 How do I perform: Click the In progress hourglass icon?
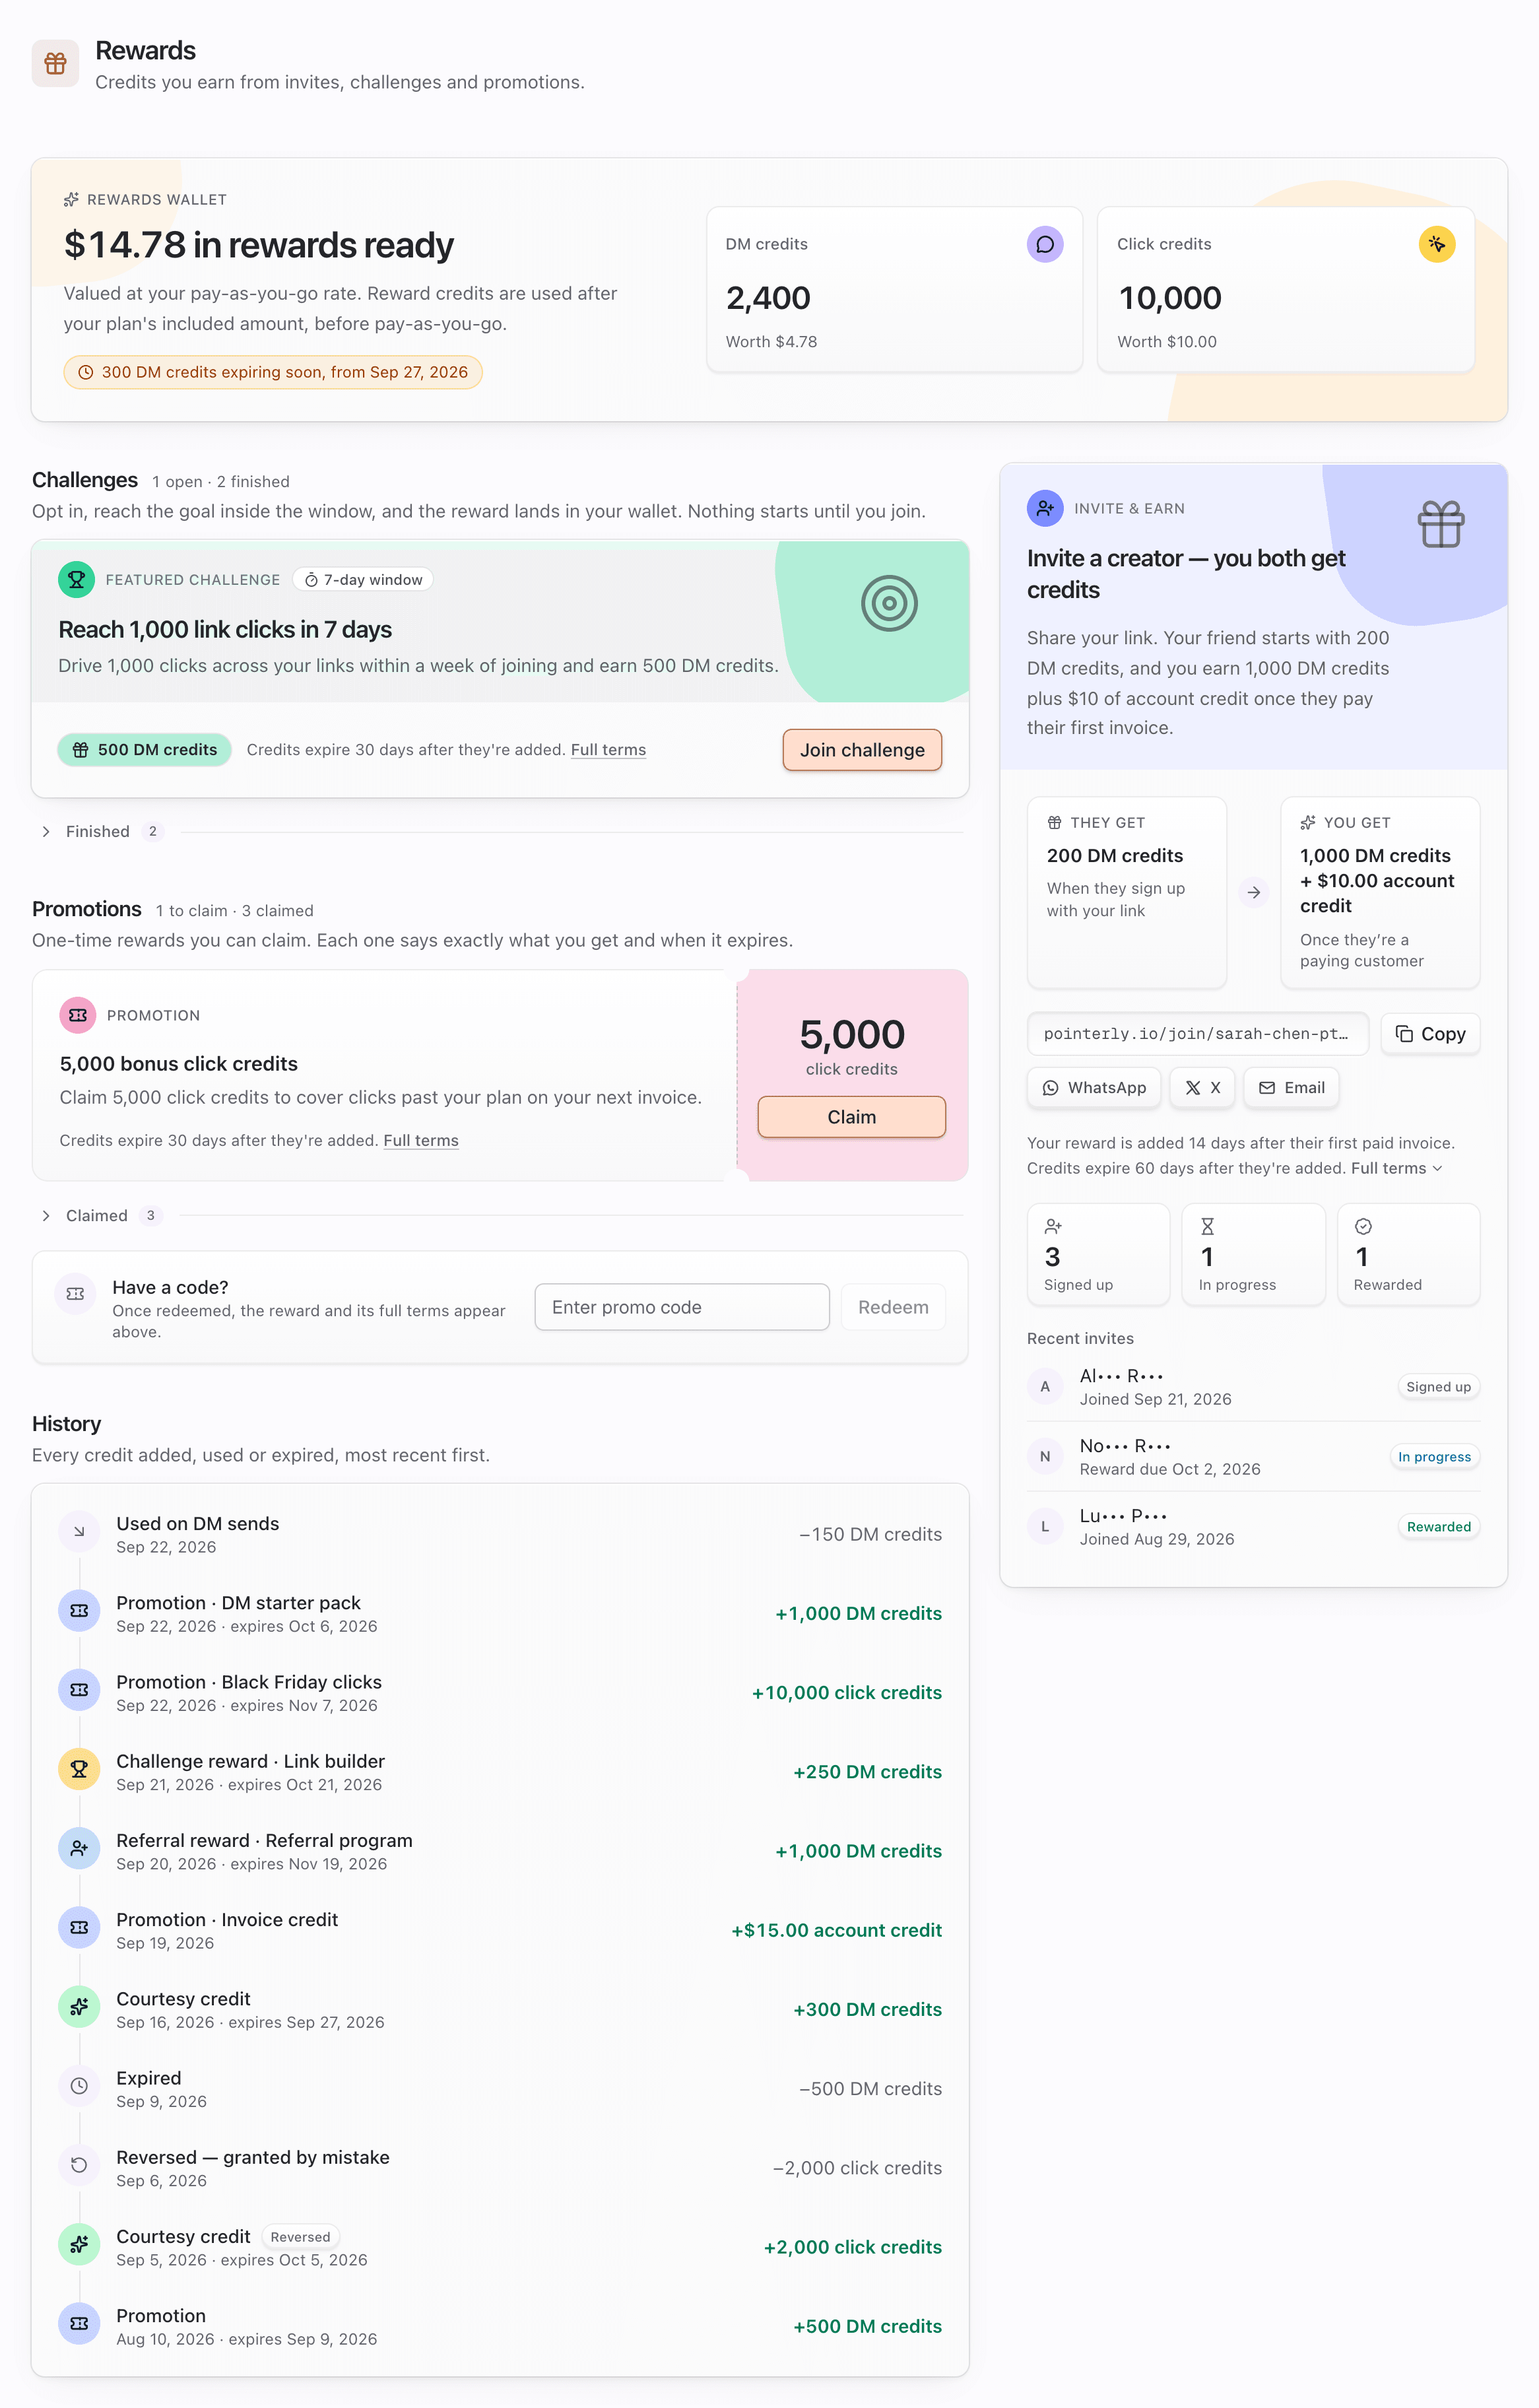click(x=1207, y=1227)
